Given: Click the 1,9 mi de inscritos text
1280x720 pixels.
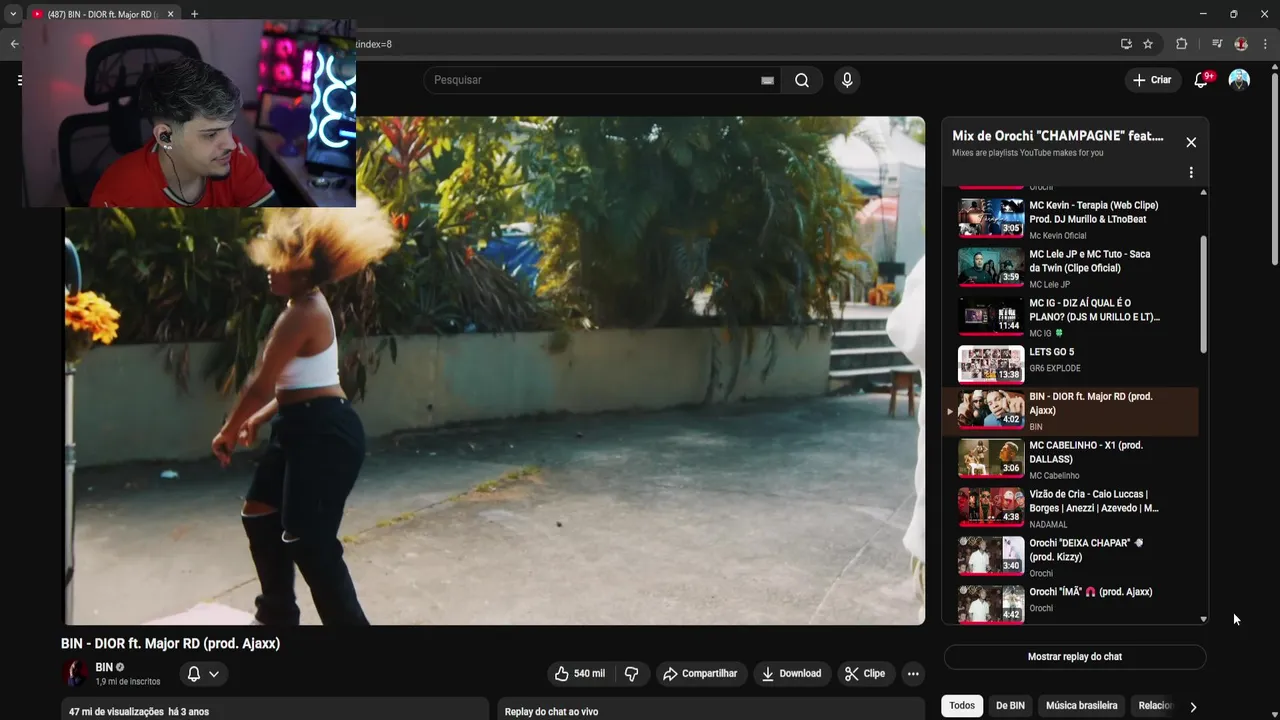Looking at the screenshot, I should 128,682.
